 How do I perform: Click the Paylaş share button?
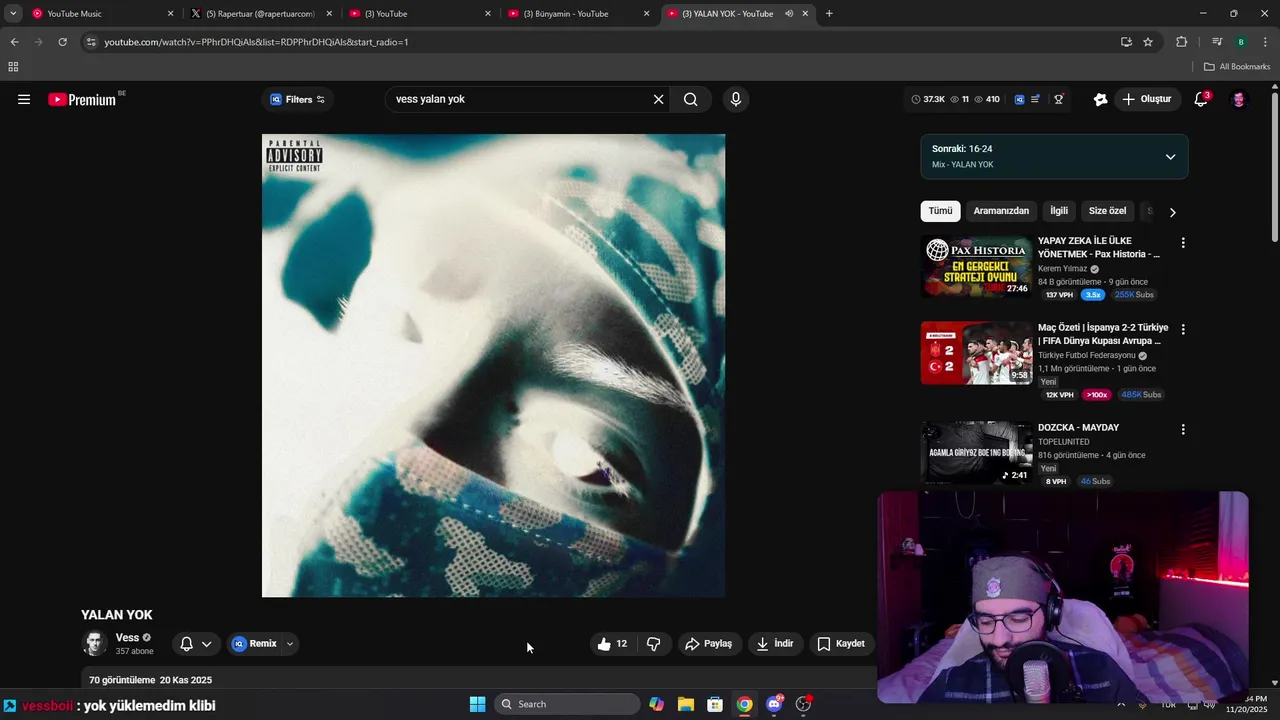[x=708, y=644]
